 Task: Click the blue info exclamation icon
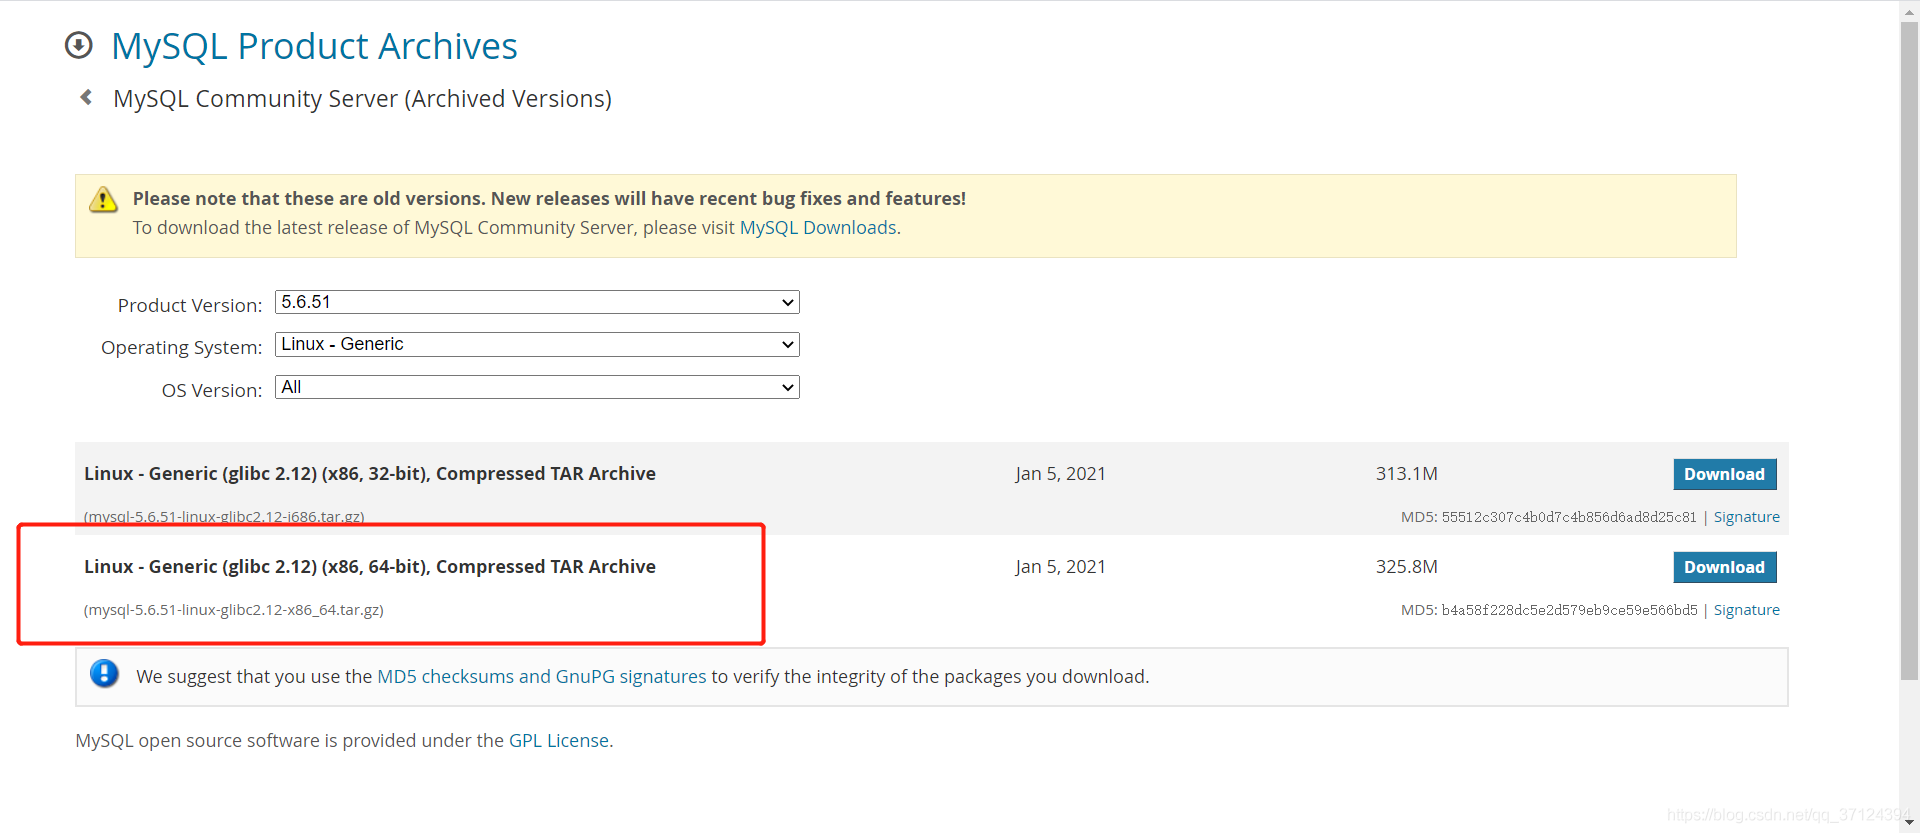tap(104, 674)
